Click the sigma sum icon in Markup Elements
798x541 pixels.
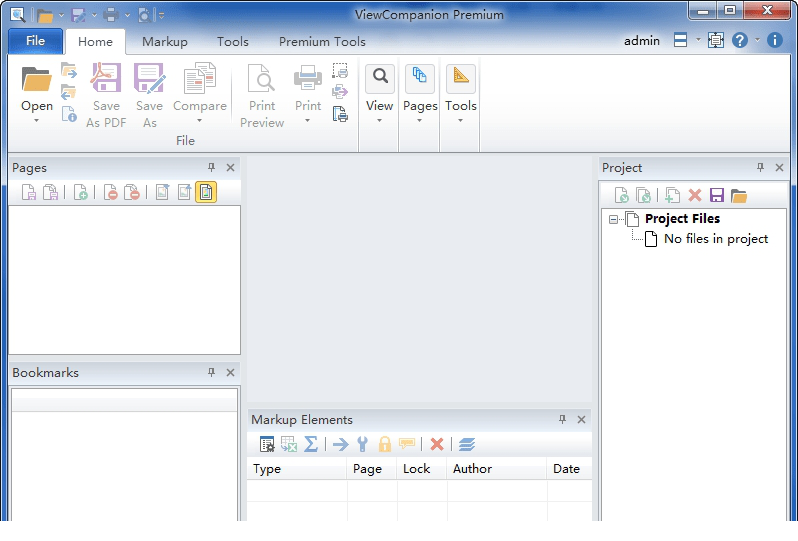pyautogui.click(x=311, y=444)
